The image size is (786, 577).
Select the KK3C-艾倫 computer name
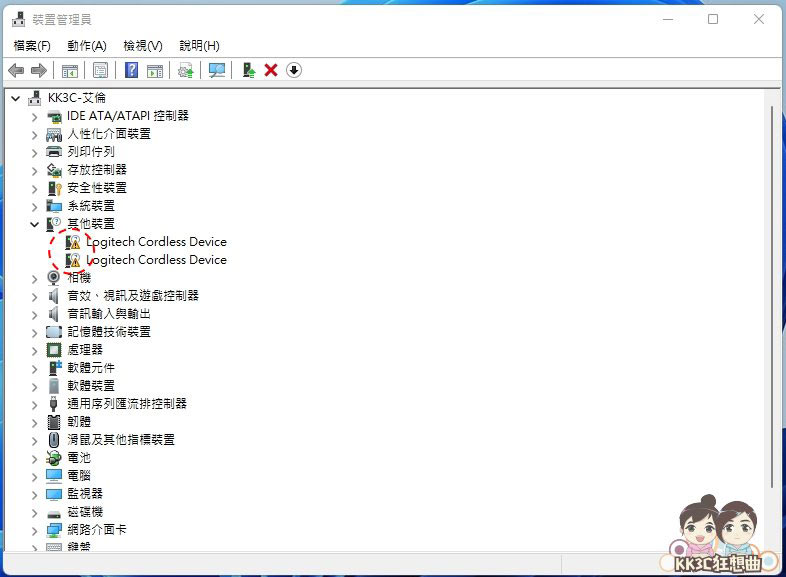click(77, 97)
